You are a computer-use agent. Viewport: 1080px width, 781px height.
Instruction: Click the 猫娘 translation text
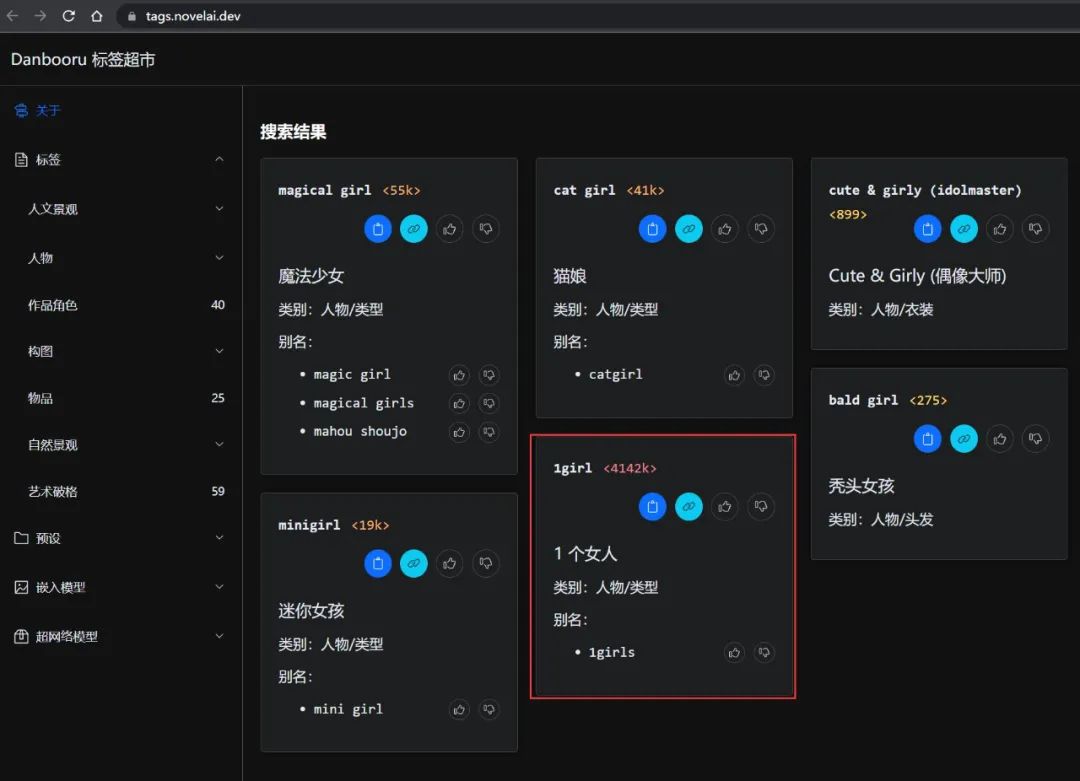point(570,276)
